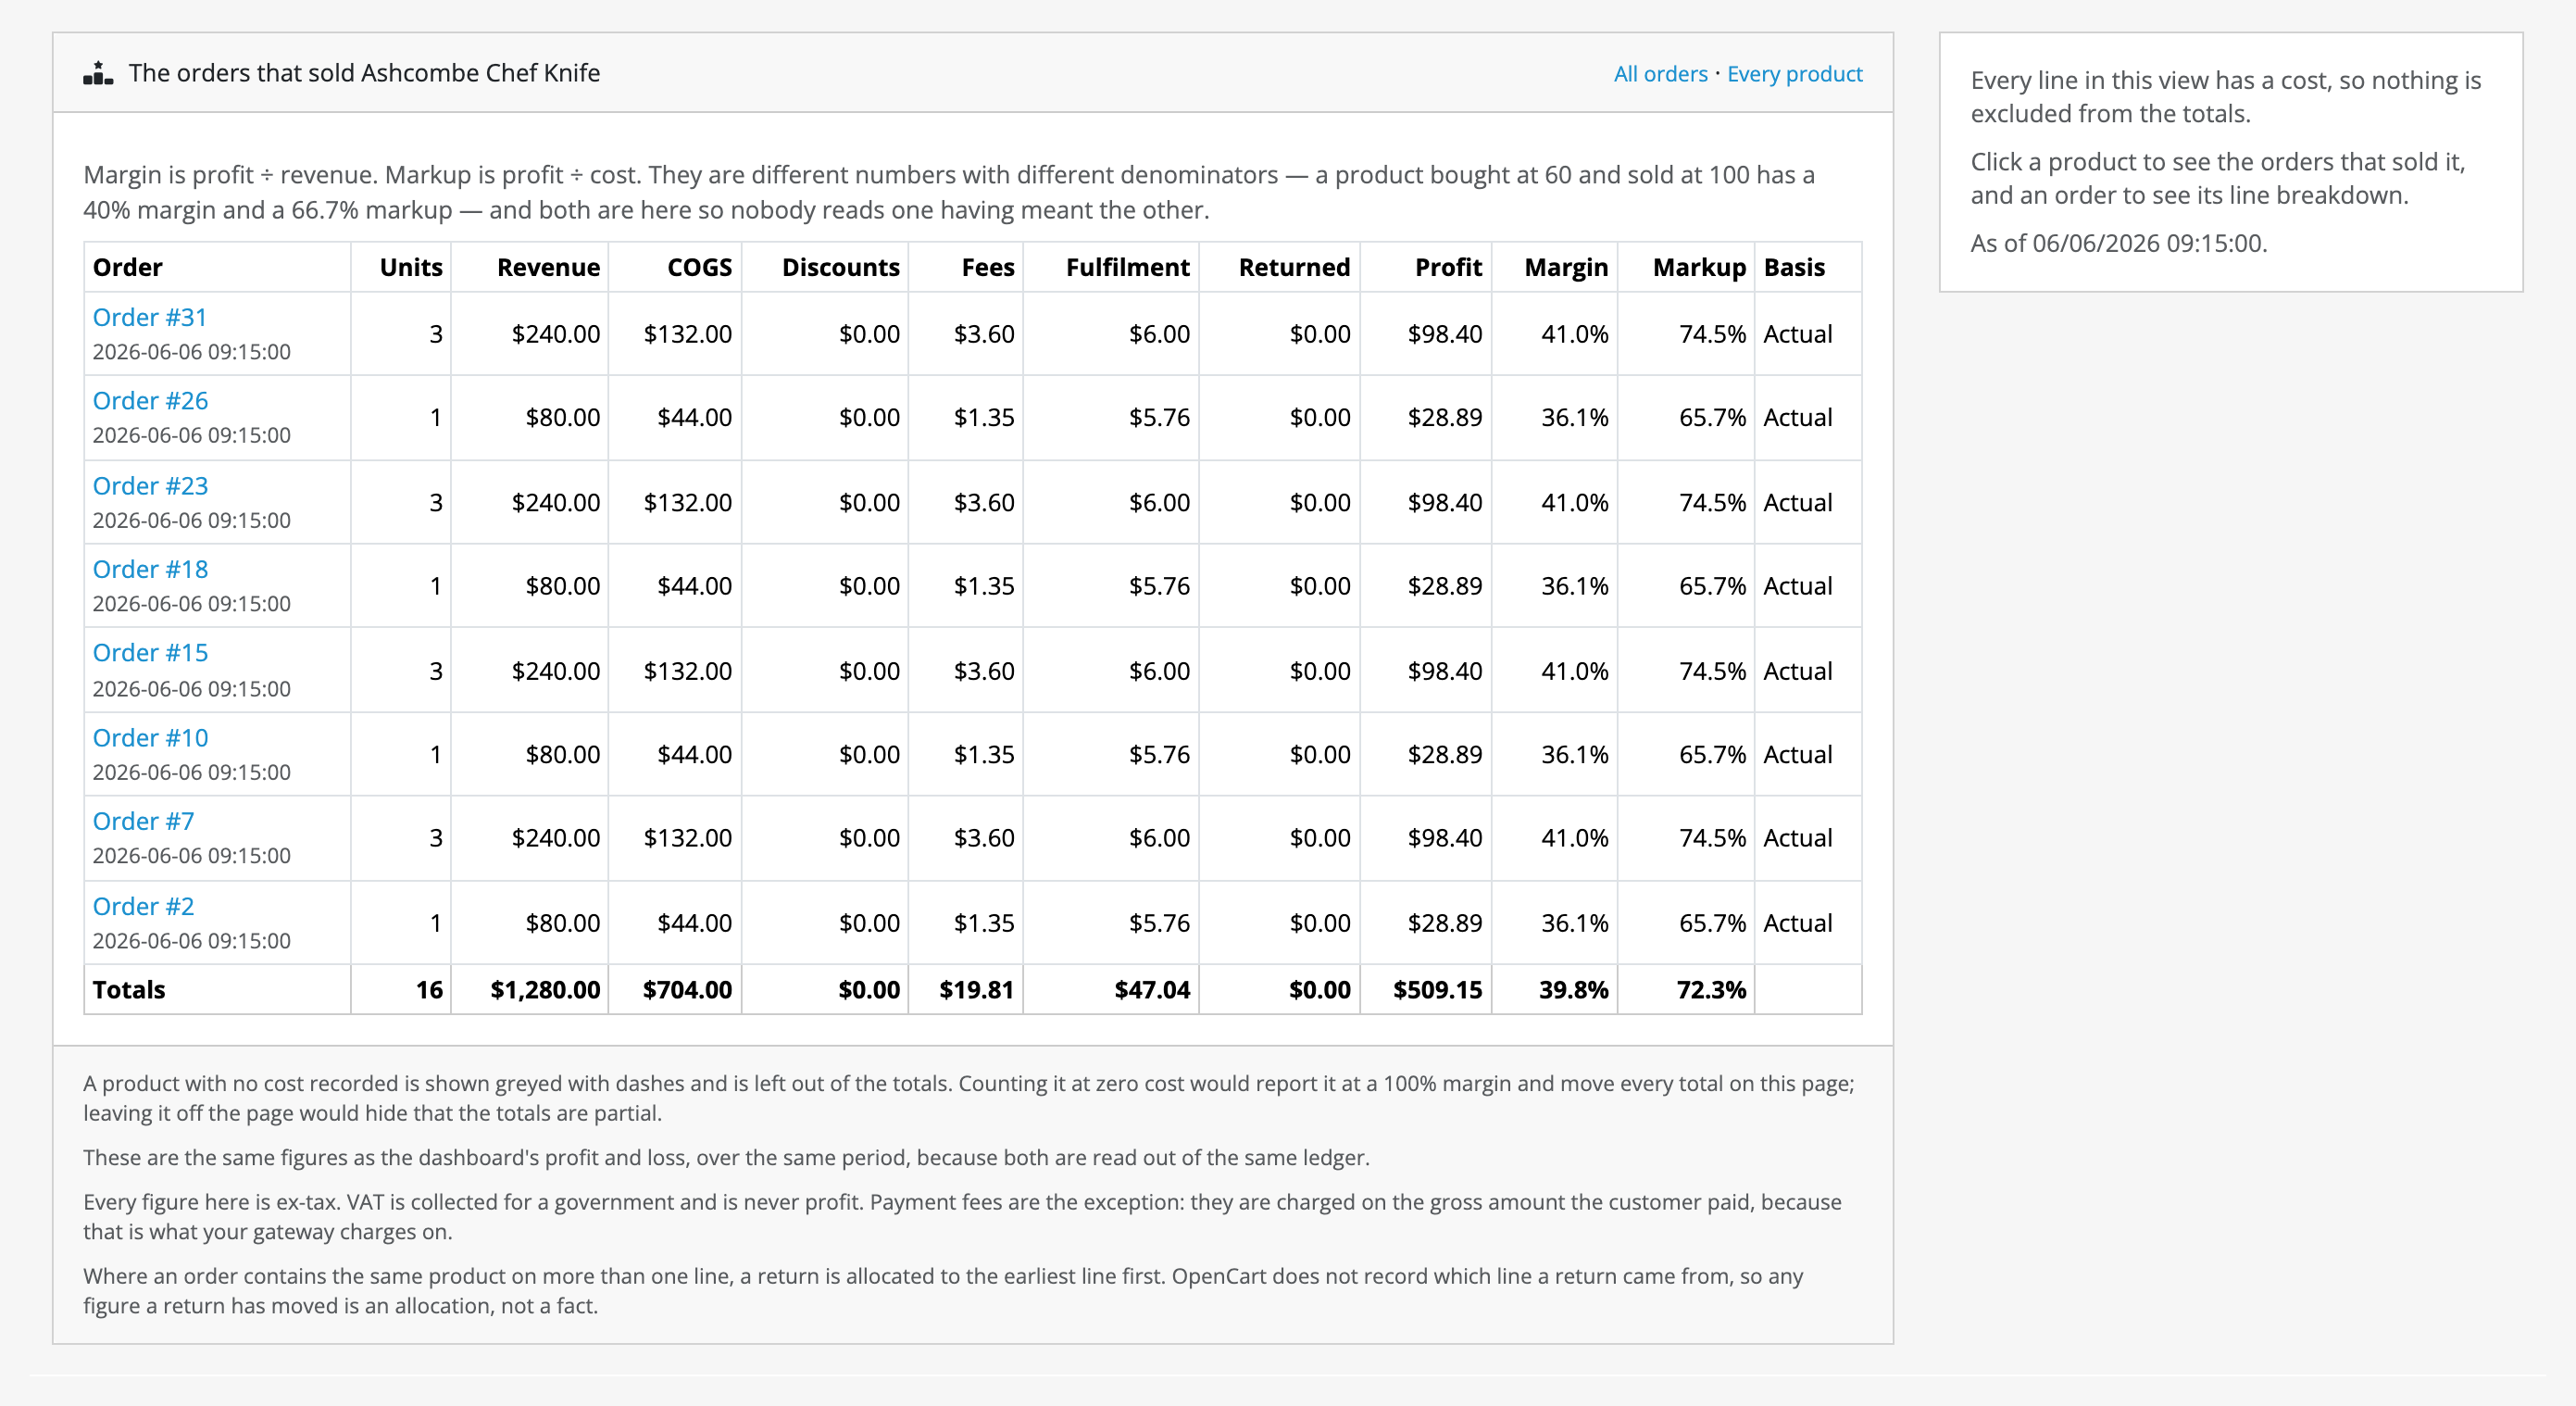This screenshot has height=1406, width=2576.
Task: Click the podium icon beside the panel title
Action: [x=98, y=73]
